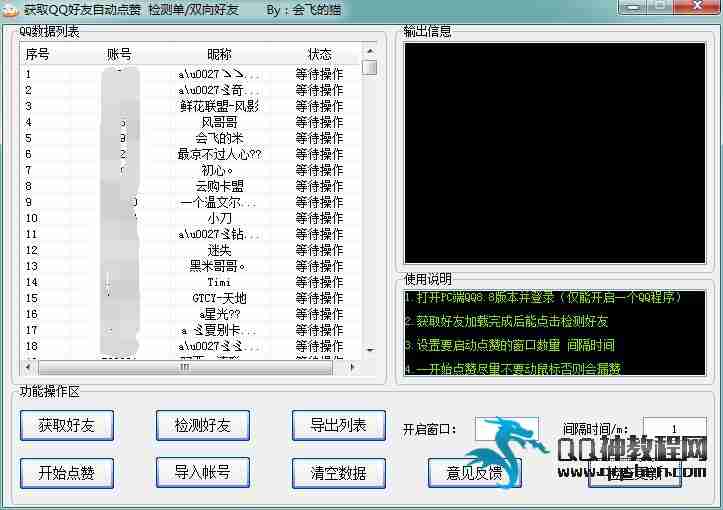Start liking with the 开始点赞 button
This screenshot has height=510, width=723.
click(67, 473)
